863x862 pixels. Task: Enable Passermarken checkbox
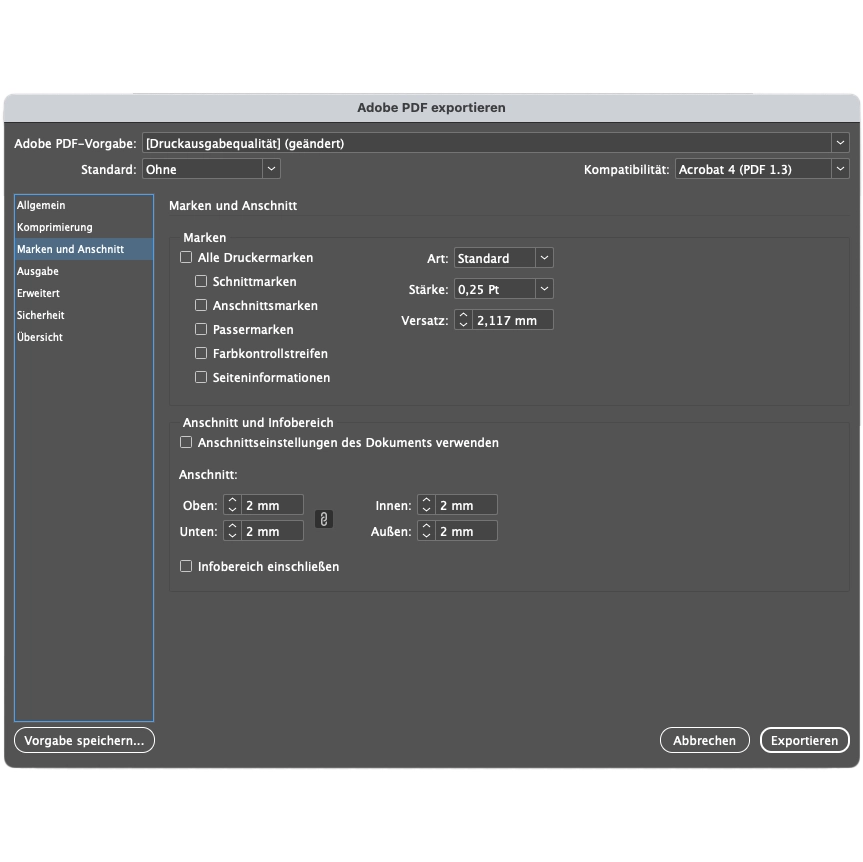(x=201, y=329)
